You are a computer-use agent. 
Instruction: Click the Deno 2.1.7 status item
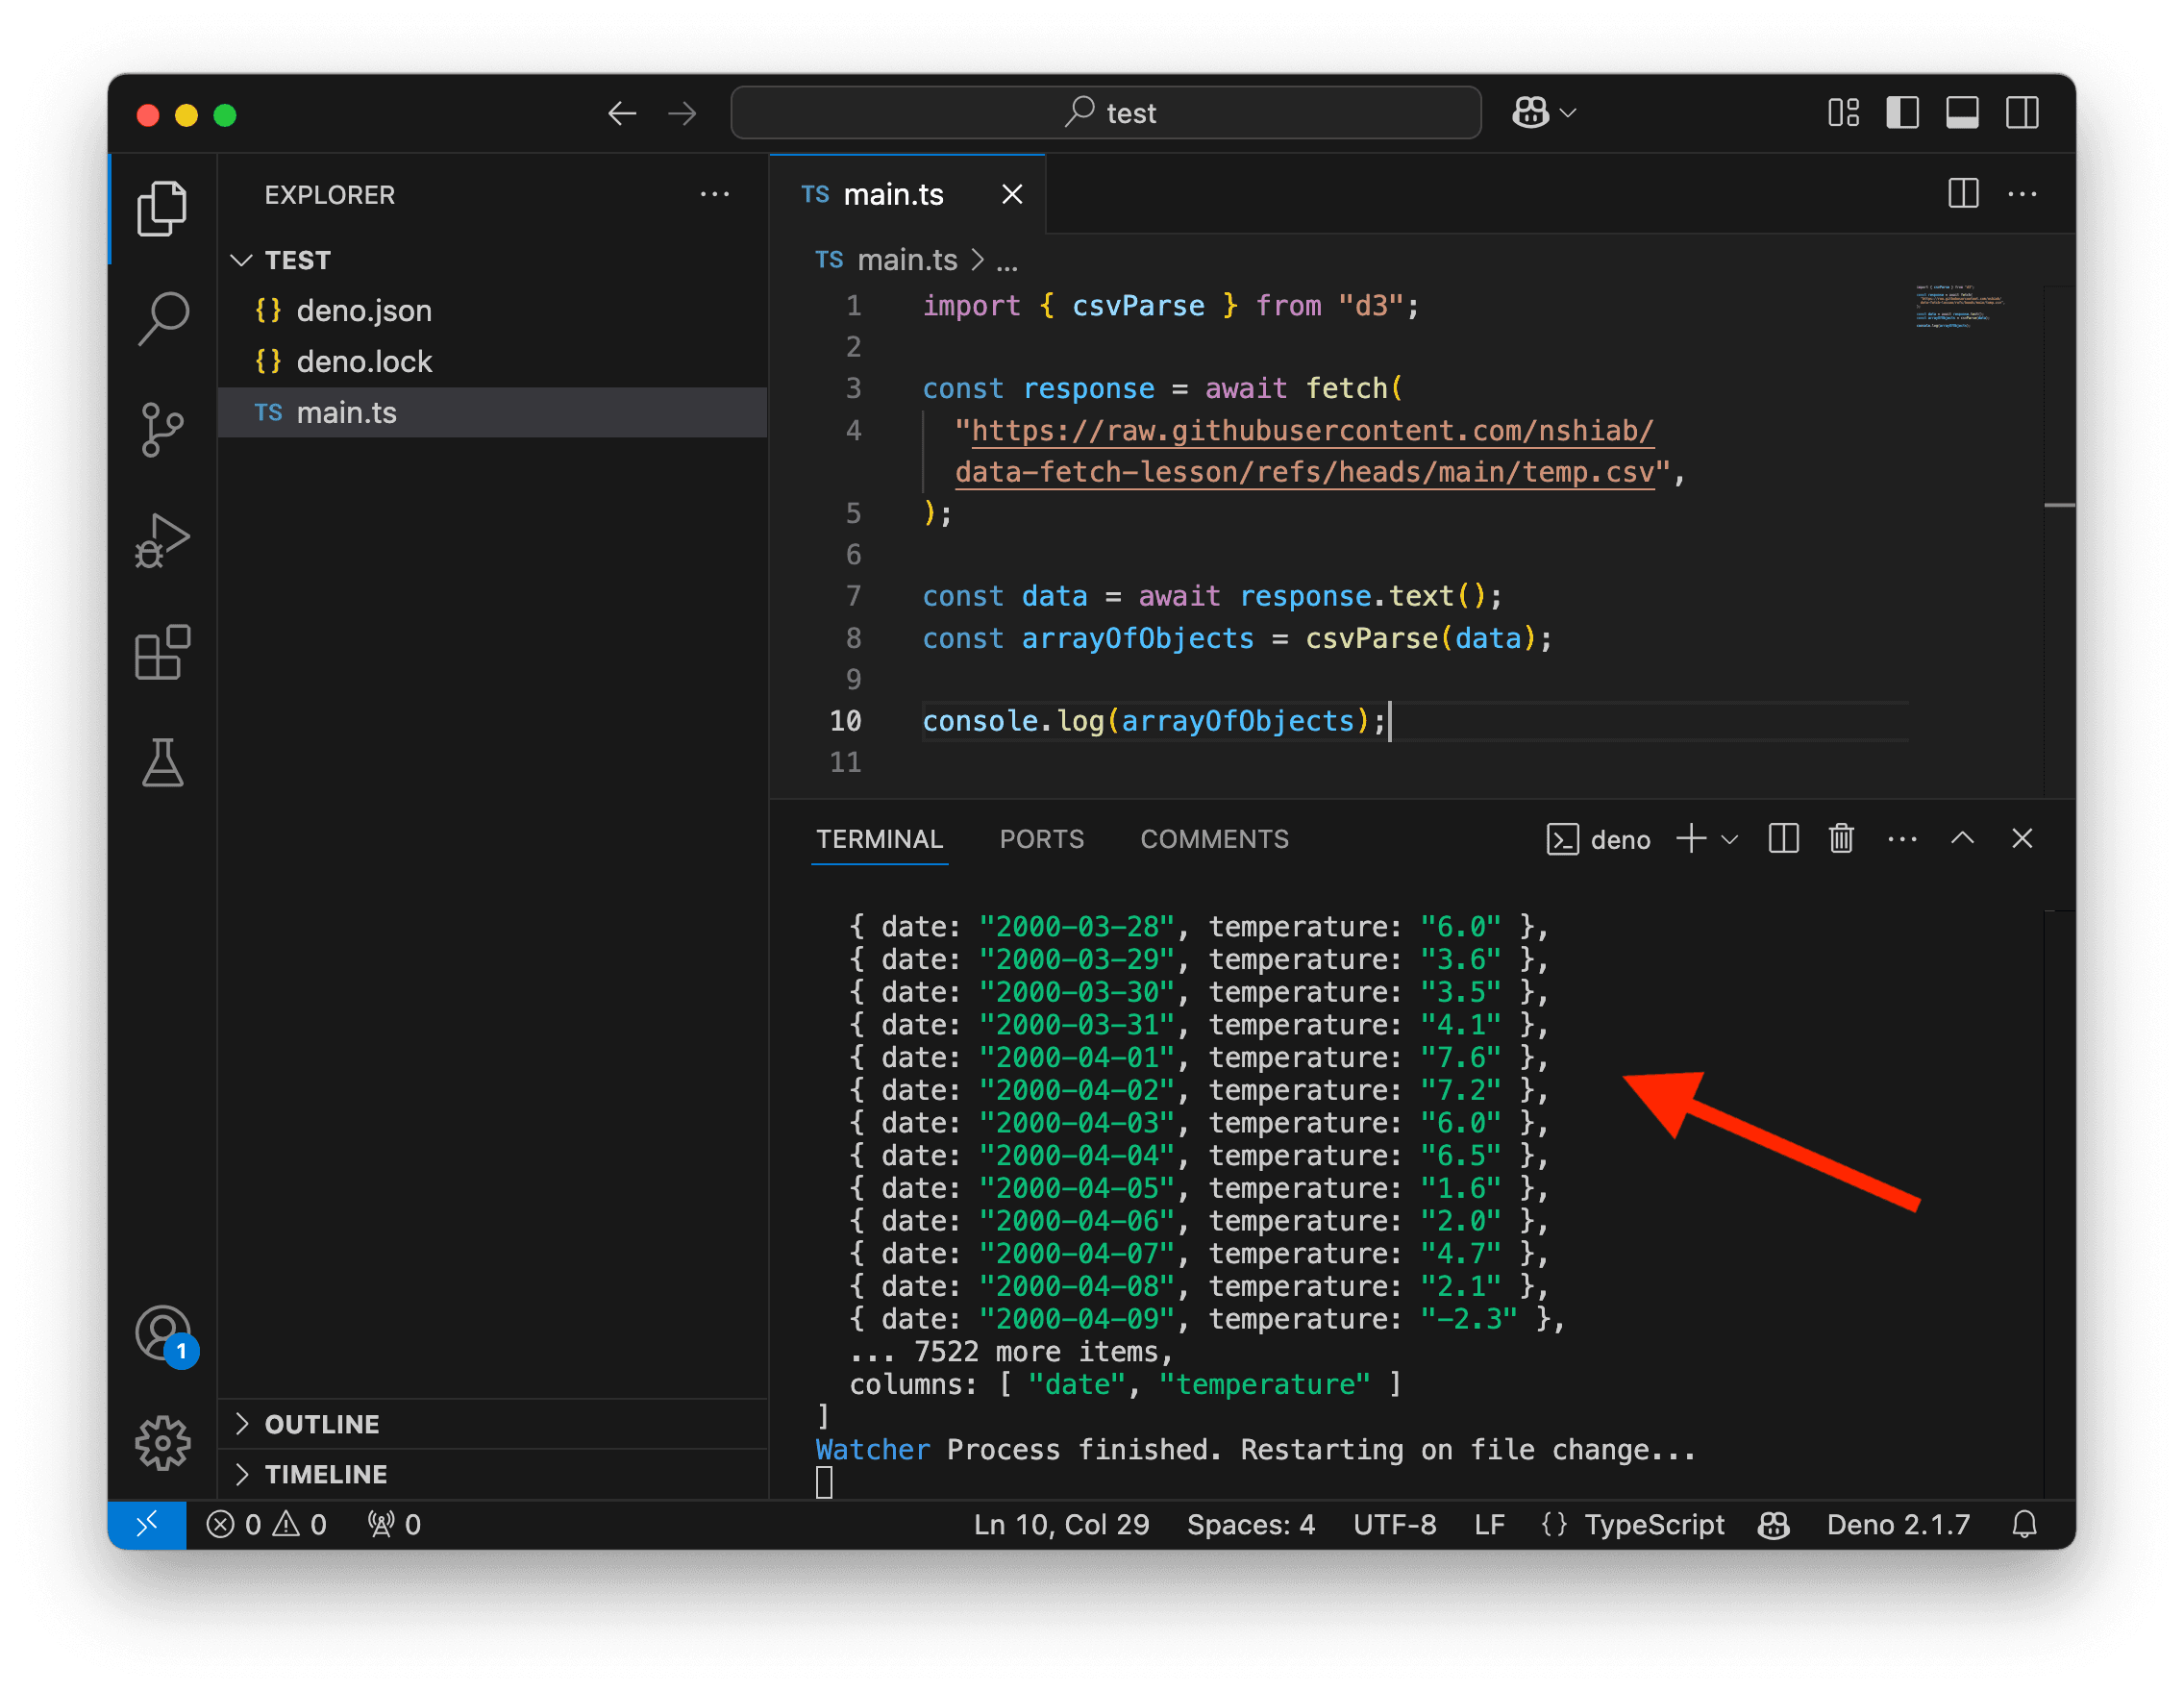1898,1524
